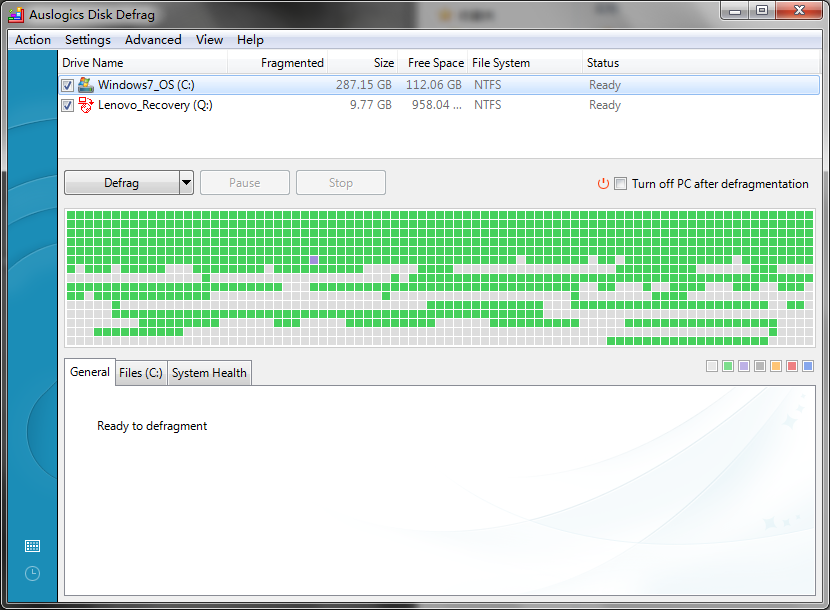Click the white legend color swatch

712,366
